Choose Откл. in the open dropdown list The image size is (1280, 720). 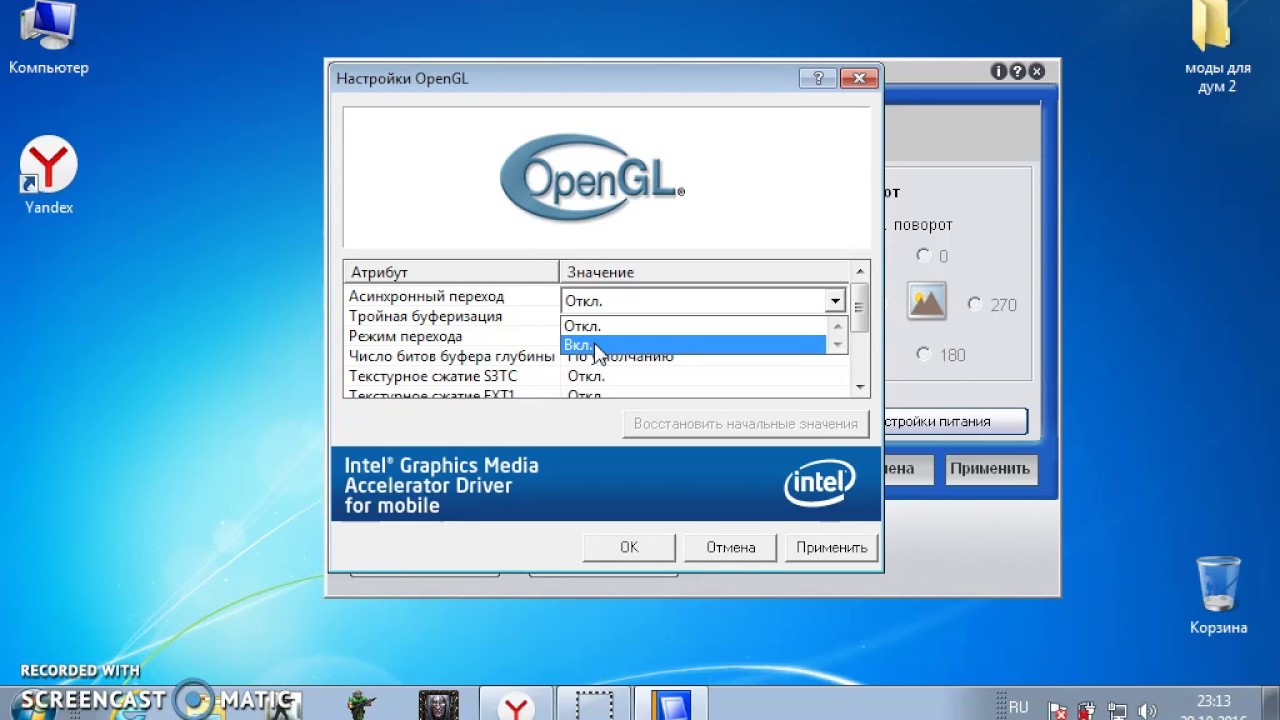[693, 326]
